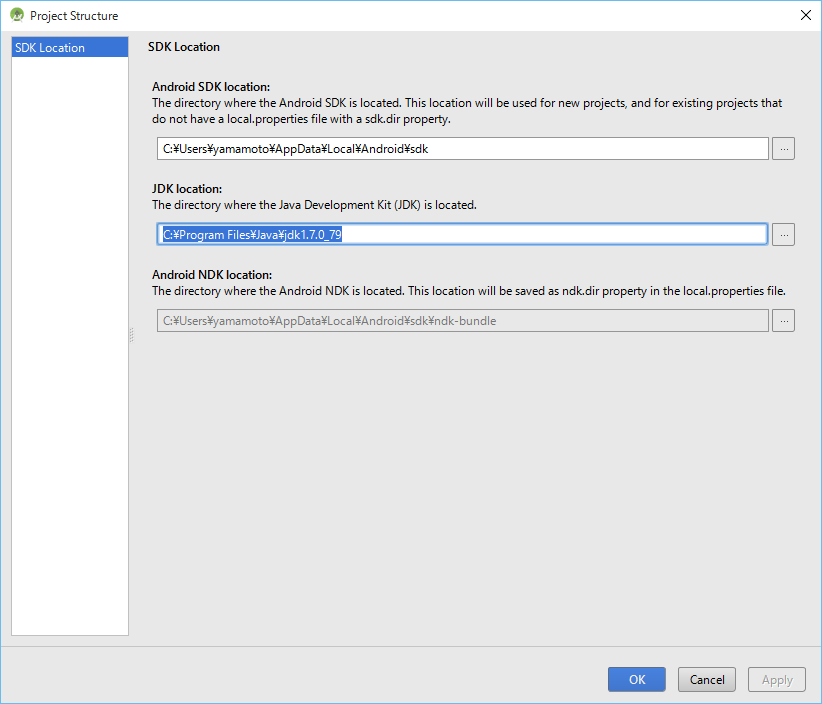
Task: Click the Android NDK location path field
Action: tap(462, 321)
